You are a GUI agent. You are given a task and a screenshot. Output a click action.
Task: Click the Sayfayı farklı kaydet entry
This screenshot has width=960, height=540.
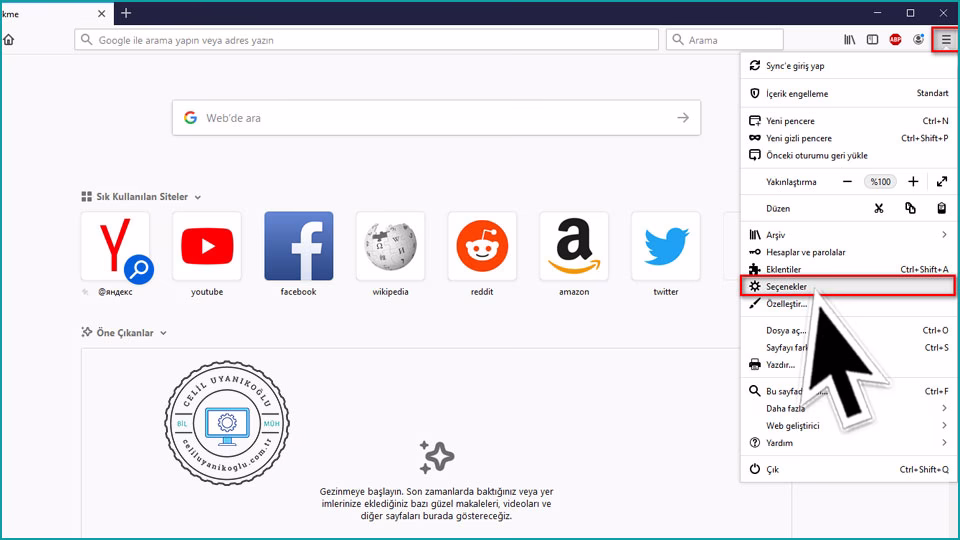pyautogui.click(x=847, y=348)
